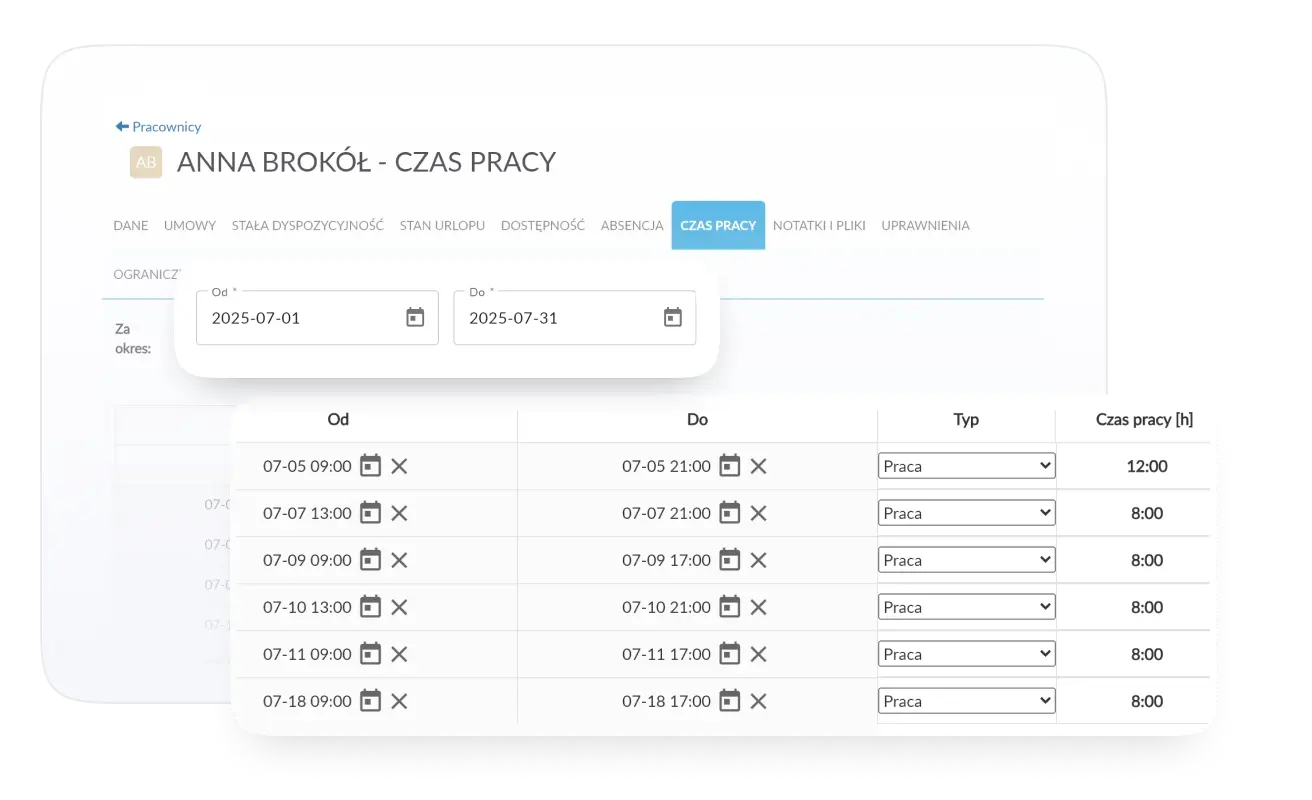Viewport: 1312px width, 800px height.
Task: Remove the 07-09 17:00 end time
Action: pyautogui.click(x=757, y=559)
